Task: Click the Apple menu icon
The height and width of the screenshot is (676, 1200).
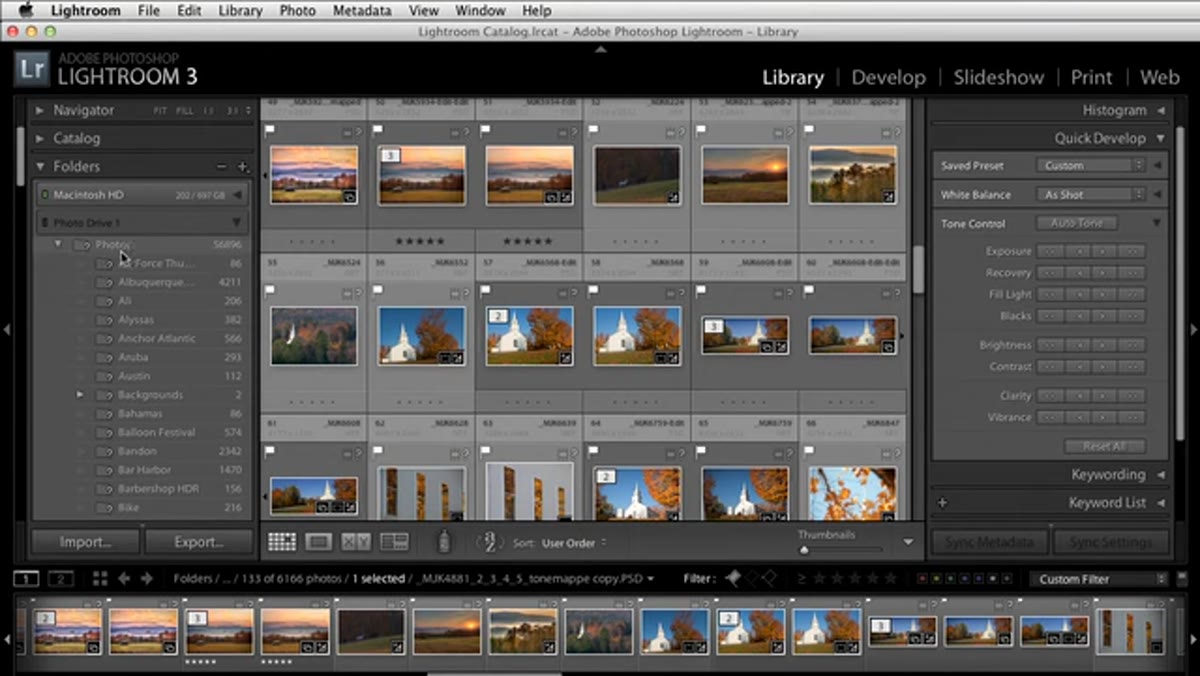Action: pyautogui.click(x=25, y=11)
